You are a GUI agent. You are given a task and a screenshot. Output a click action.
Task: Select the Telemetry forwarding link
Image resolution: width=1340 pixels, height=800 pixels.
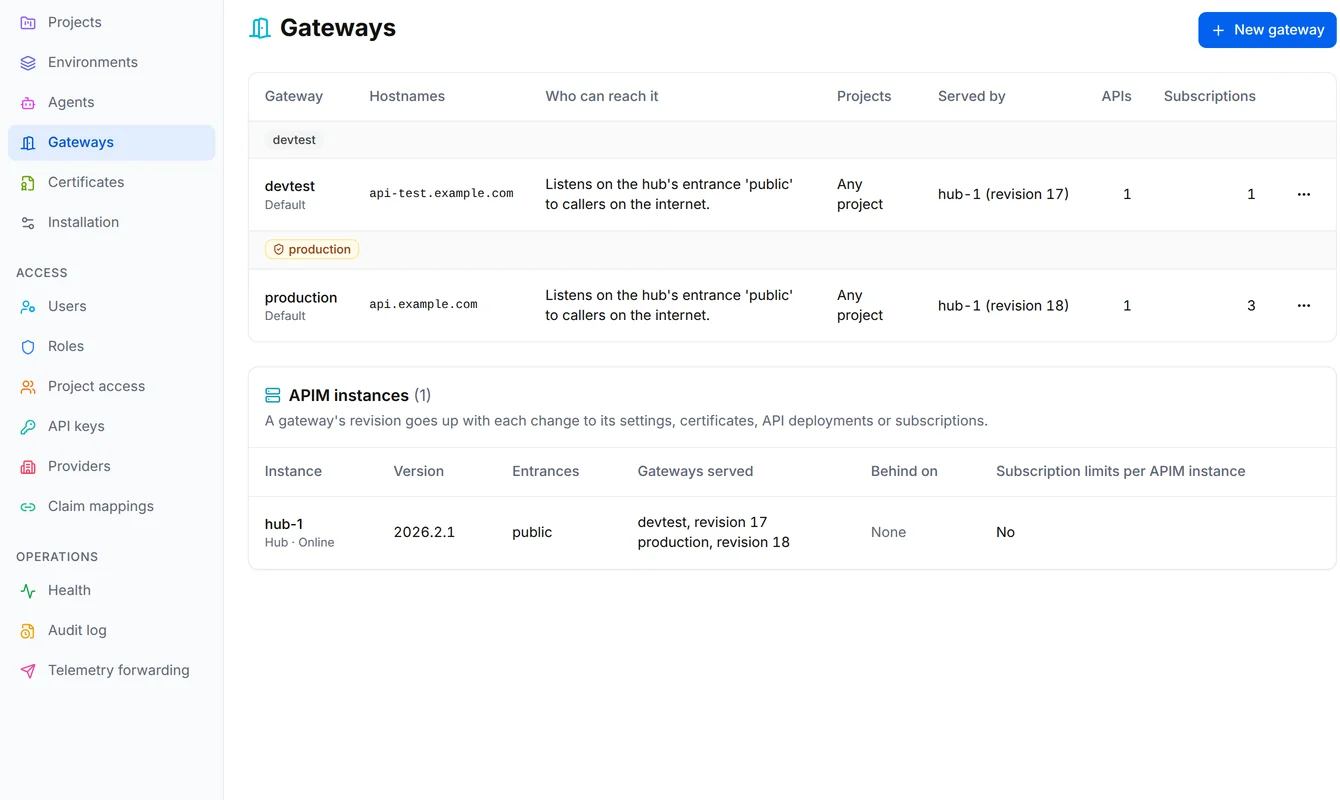111,670
